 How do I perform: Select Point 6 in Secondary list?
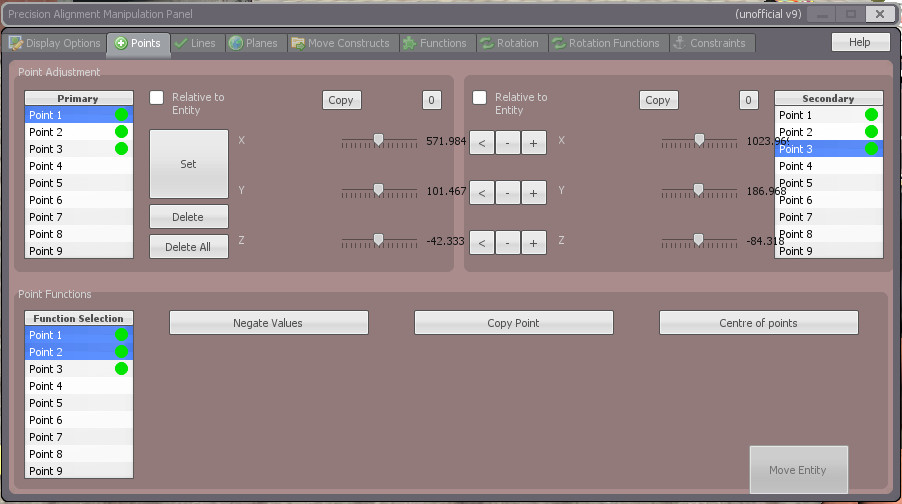click(829, 200)
